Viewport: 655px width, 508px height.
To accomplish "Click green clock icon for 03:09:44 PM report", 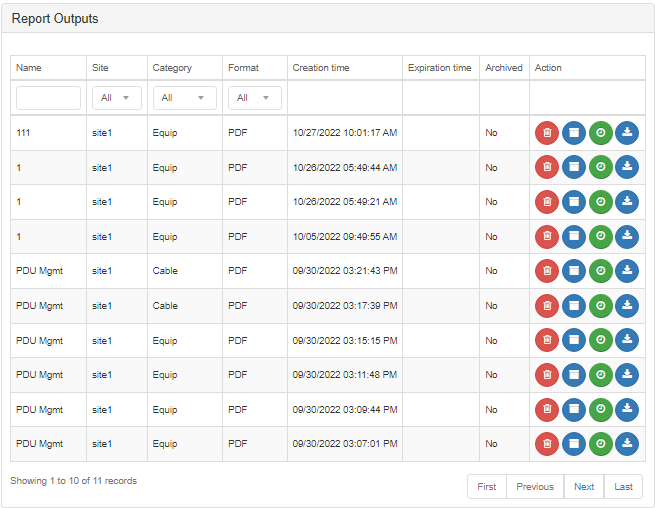I will [x=601, y=409].
